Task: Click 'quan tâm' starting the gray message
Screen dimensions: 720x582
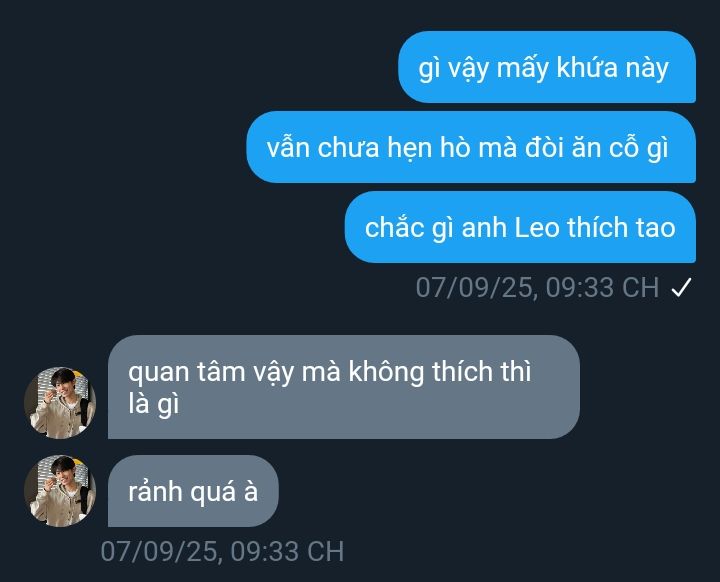Action: [x=186, y=372]
